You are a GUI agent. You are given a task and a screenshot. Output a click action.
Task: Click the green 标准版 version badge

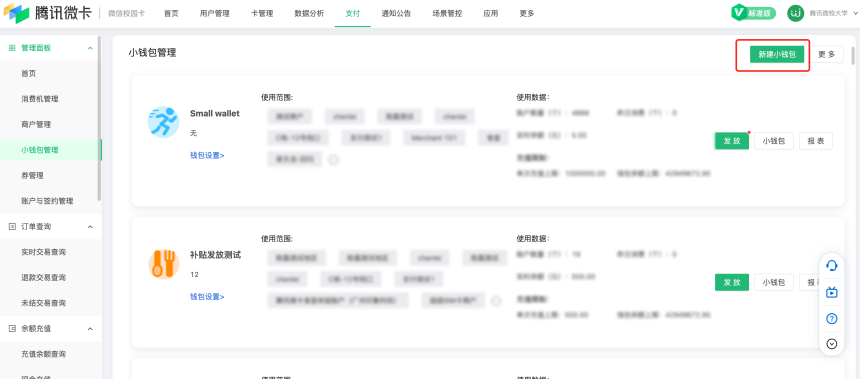coord(753,13)
